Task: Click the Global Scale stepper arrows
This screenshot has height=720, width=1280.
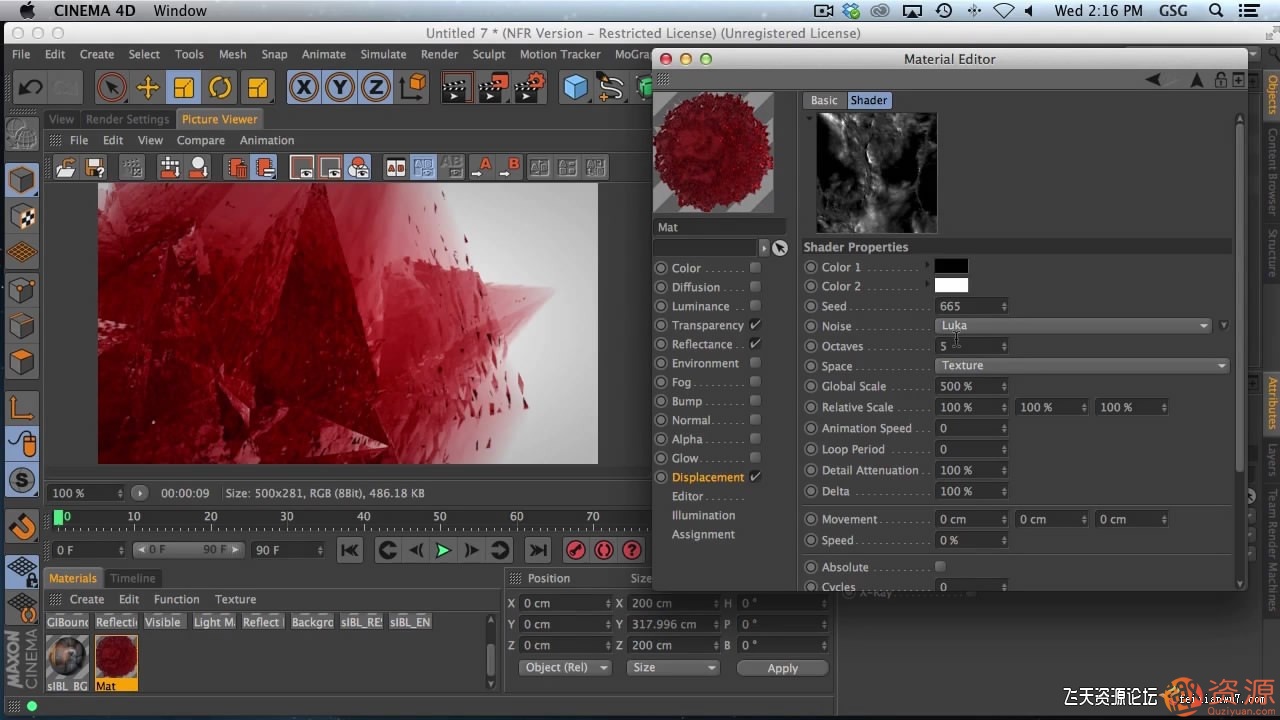Action: coord(1004,386)
